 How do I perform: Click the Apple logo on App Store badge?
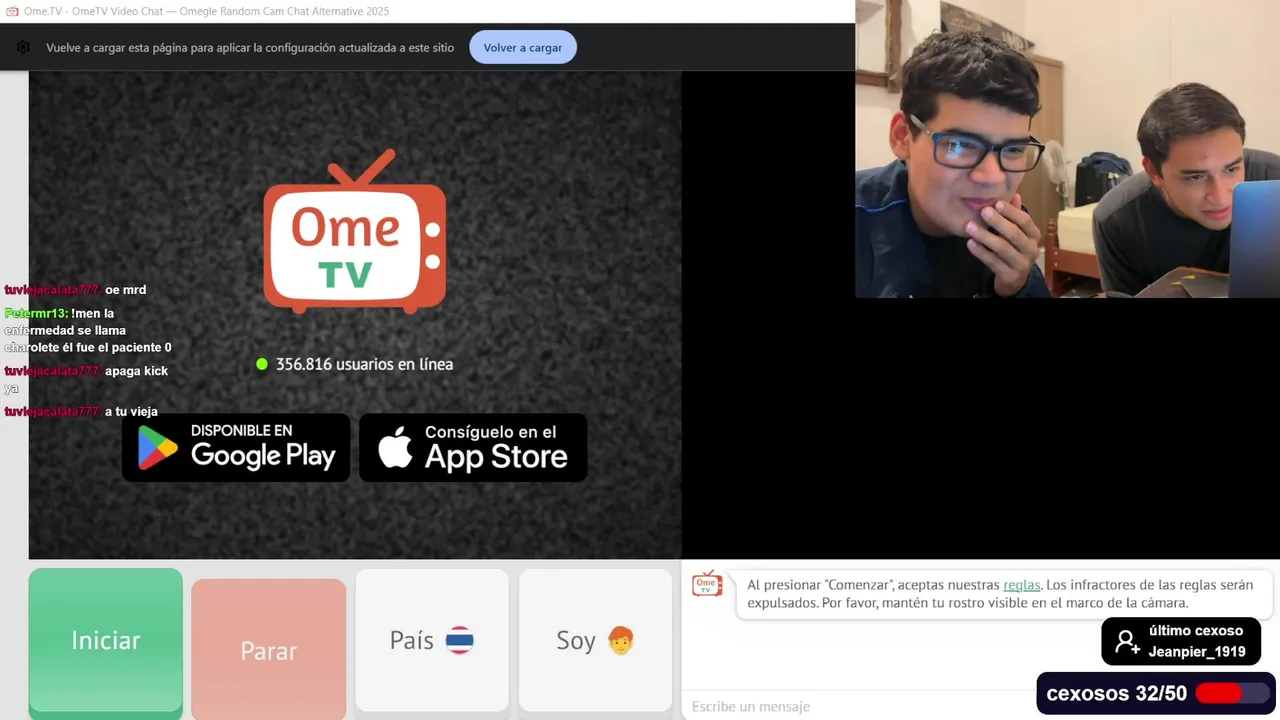(x=396, y=448)
